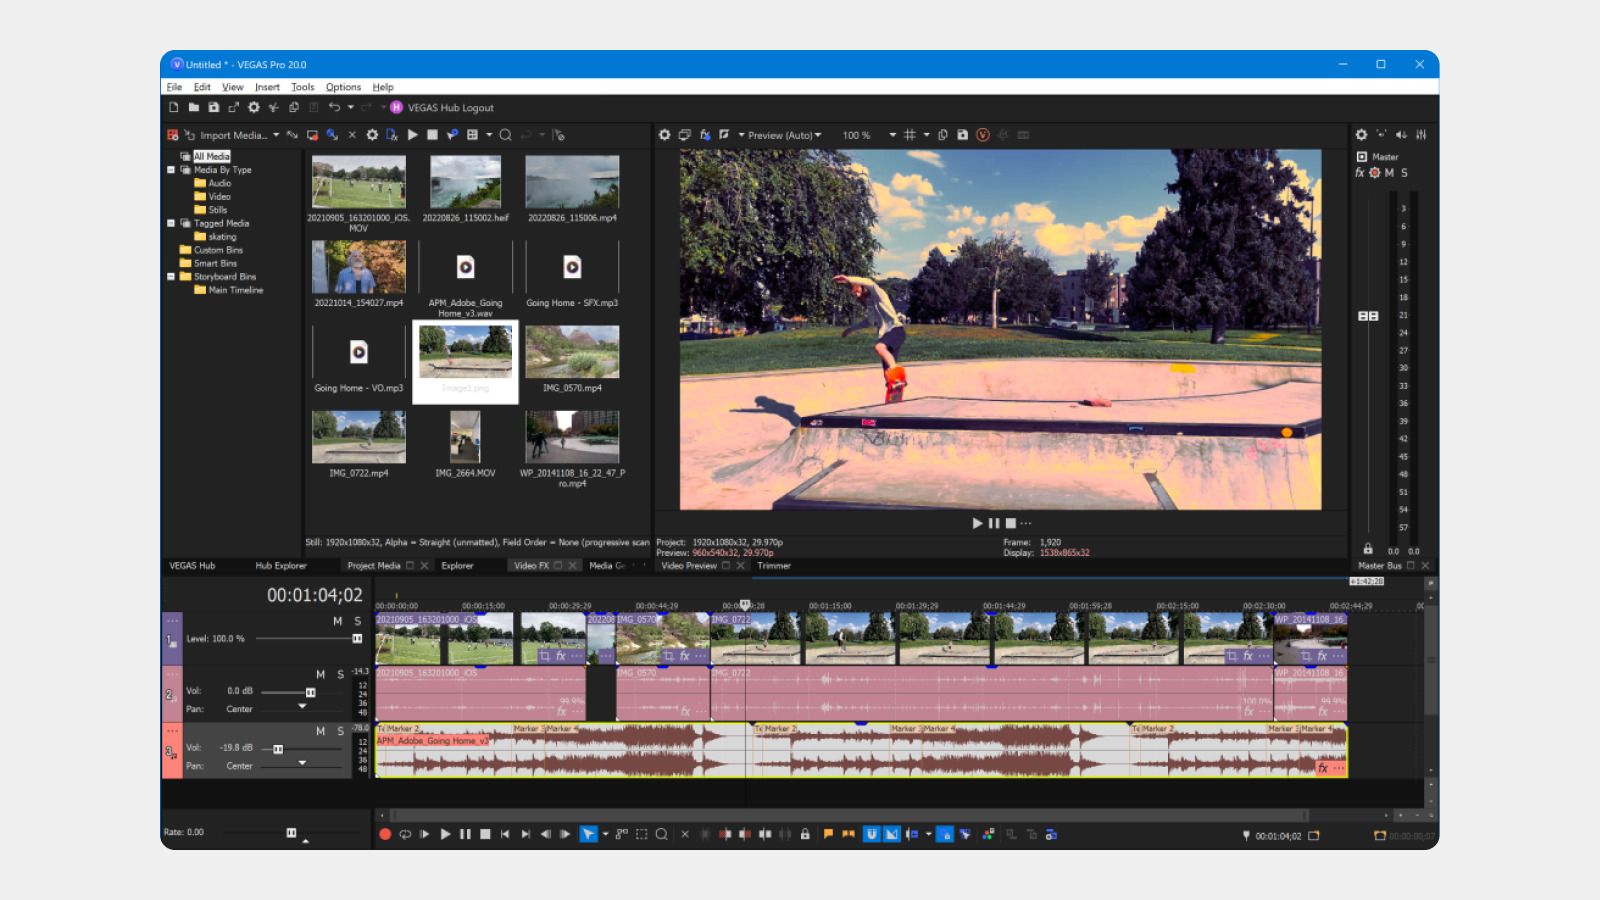Viewport: 1600px width, 900px height.
Task: Click VEGAS Hub Logout
Action: tap(451, 107)
